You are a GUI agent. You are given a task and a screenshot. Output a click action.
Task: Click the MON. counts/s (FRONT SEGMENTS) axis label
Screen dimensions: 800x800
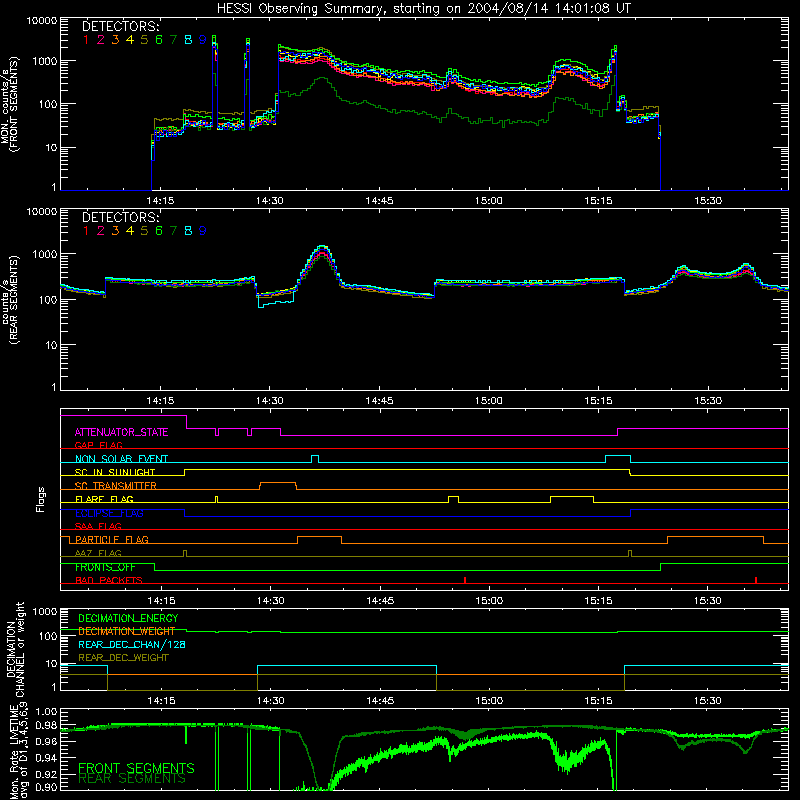click(x=10, y=104)
